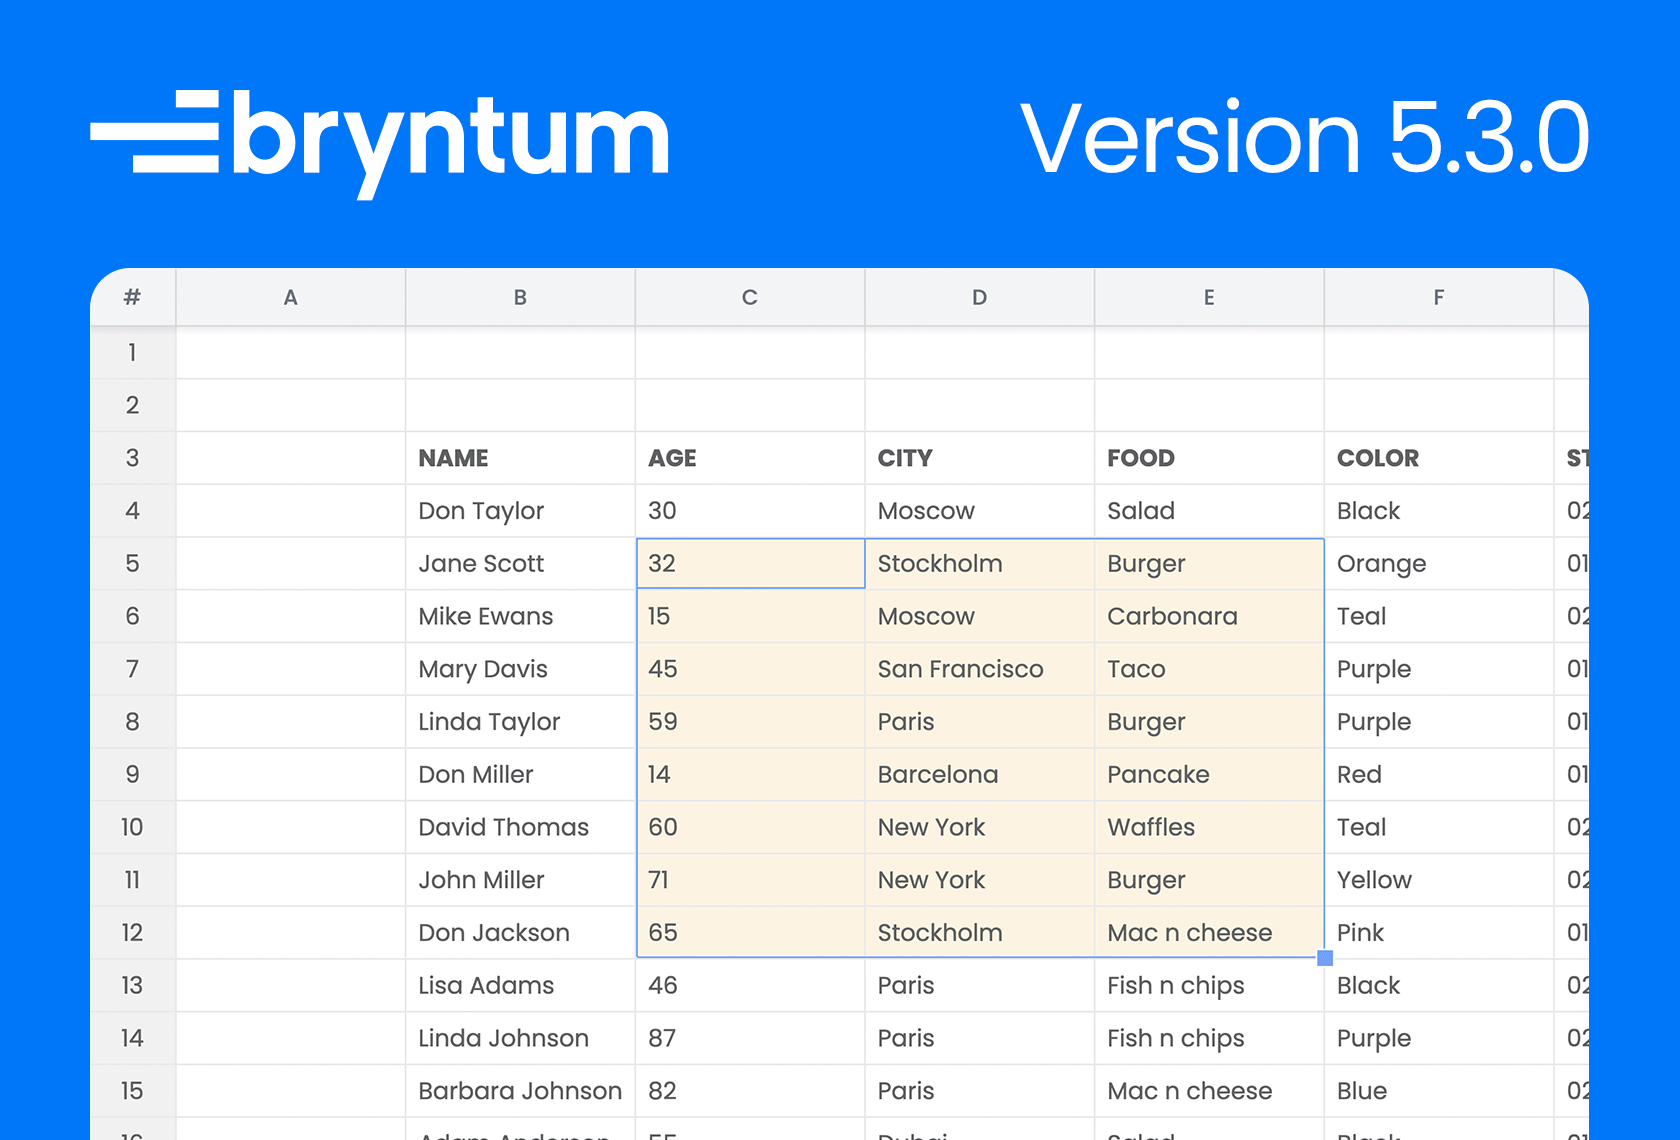1680x1140 pixels.
Task: Select the Barbara Johnson name cell
Action: 520,1091
